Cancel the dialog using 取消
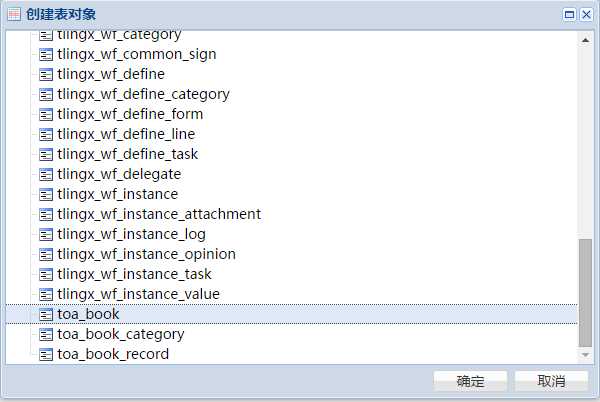The width and height of the screenshot is (600, 402). tap(551, 381)
